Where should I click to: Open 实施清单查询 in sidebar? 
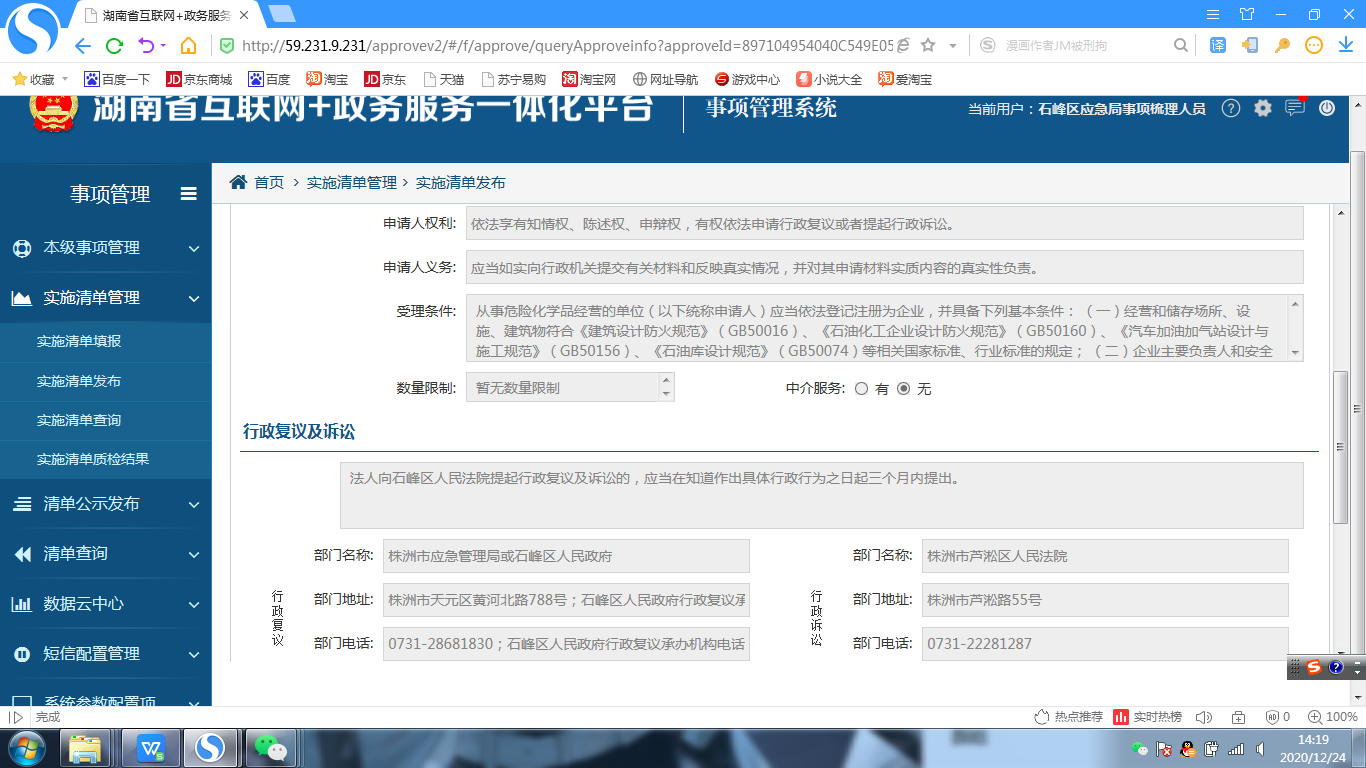click(79, 421)
